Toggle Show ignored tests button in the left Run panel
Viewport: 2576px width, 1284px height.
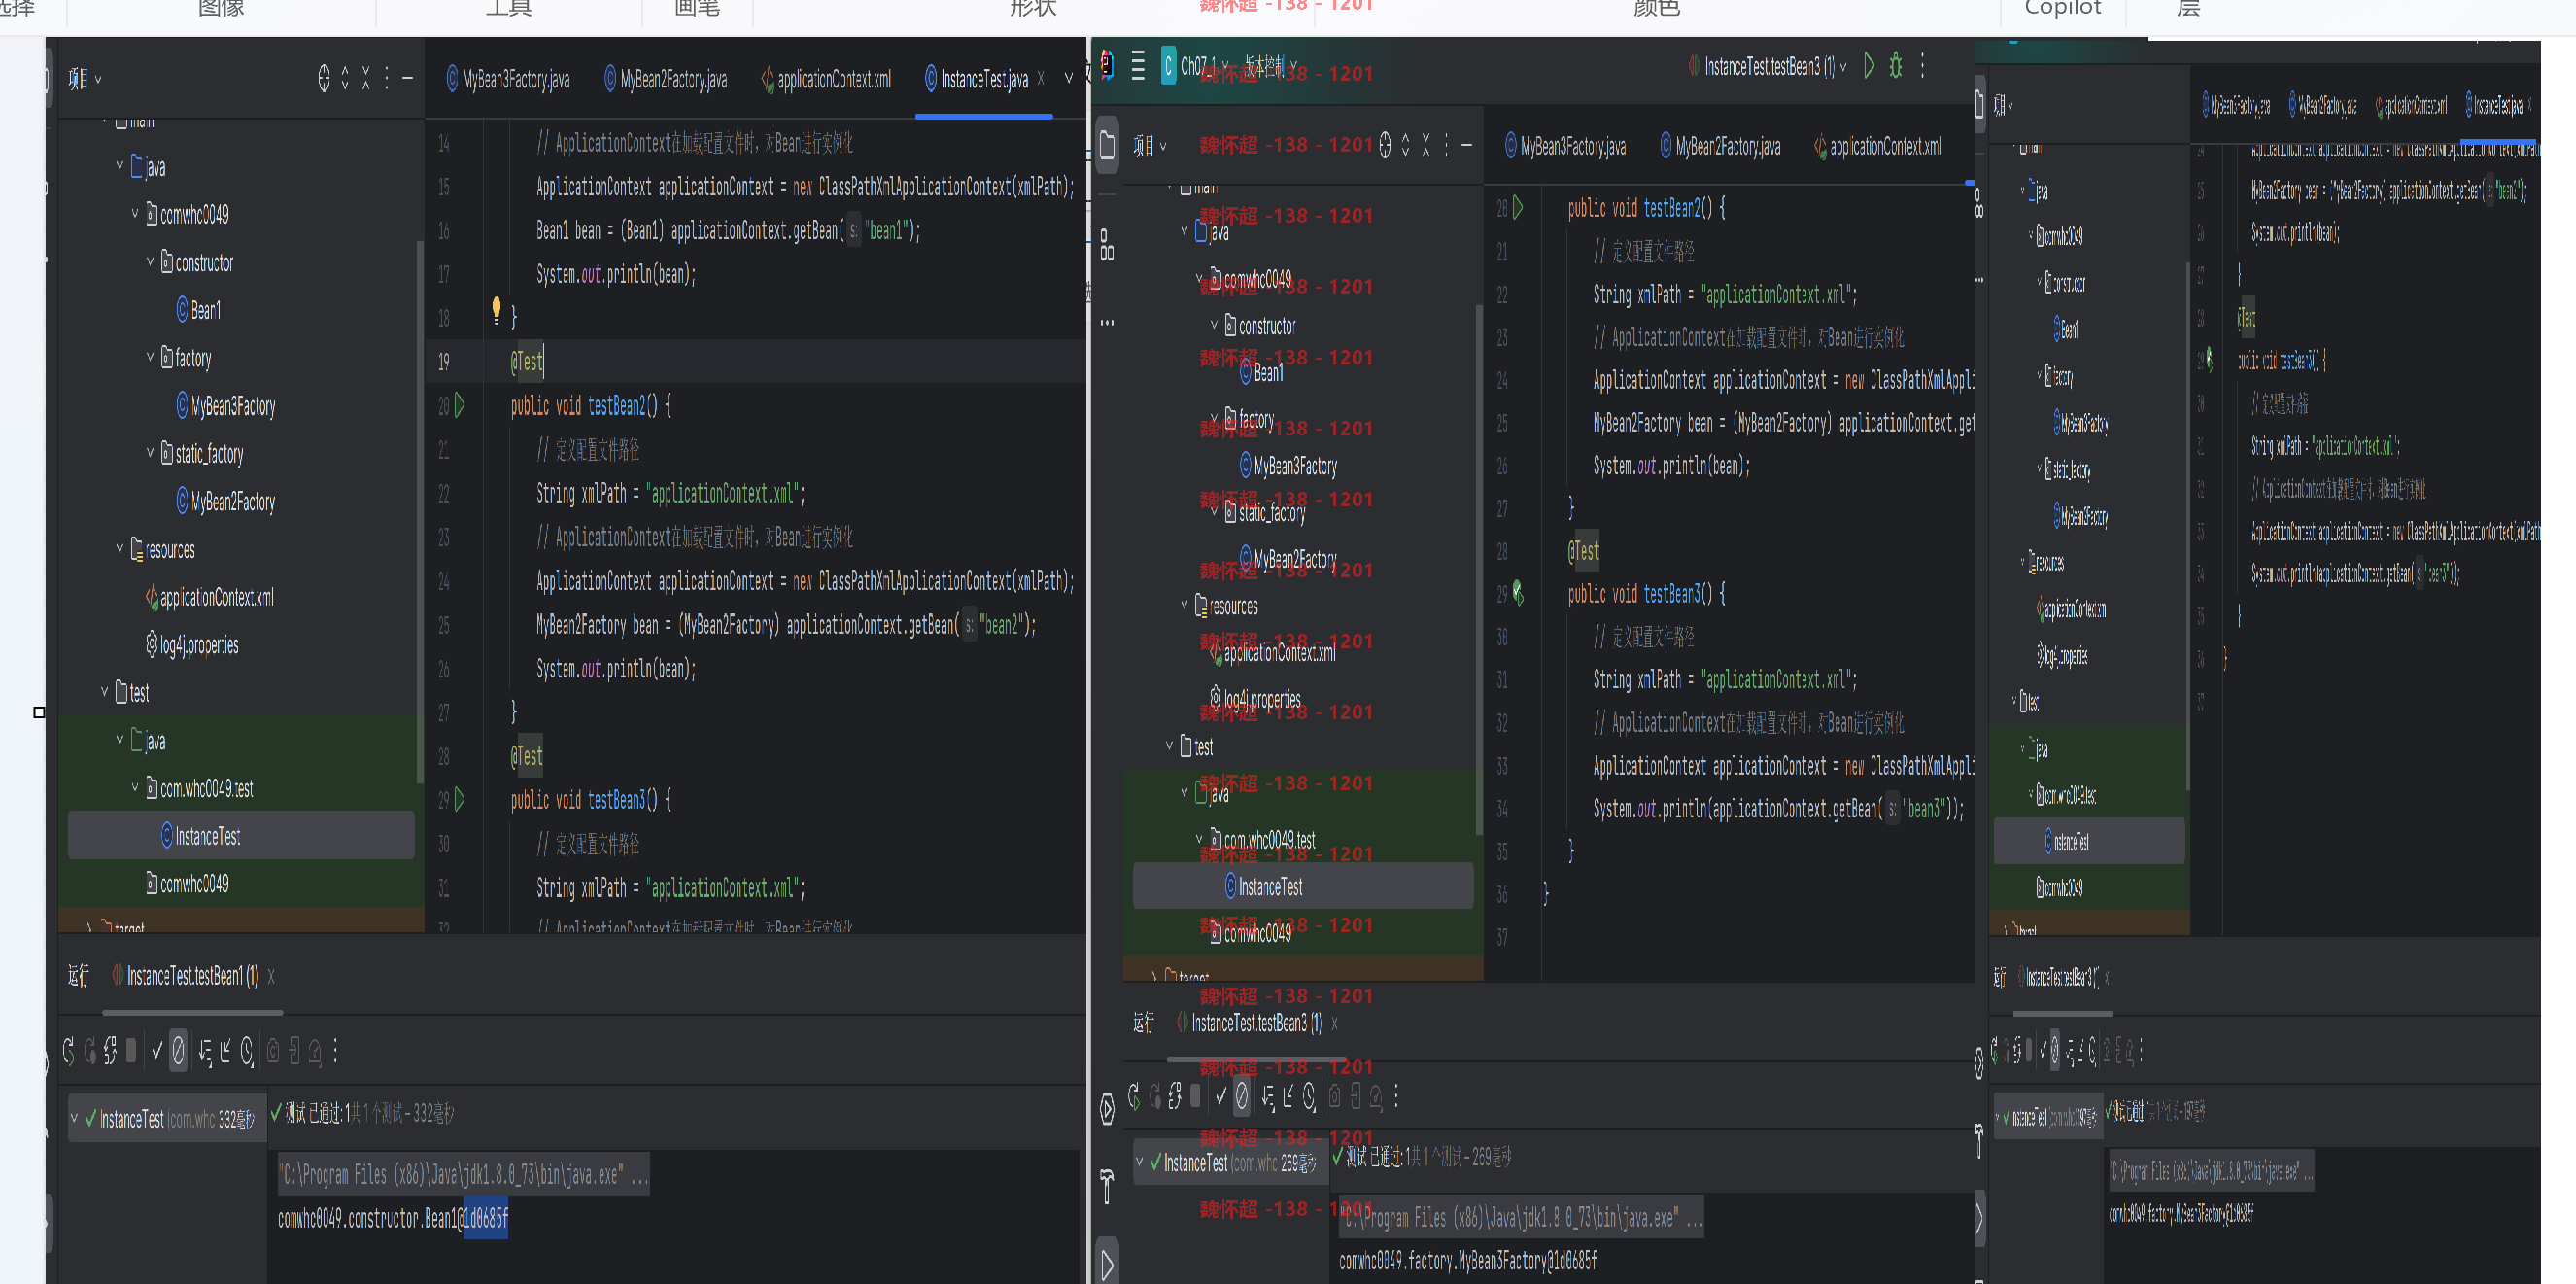(x=178, y=1051)
